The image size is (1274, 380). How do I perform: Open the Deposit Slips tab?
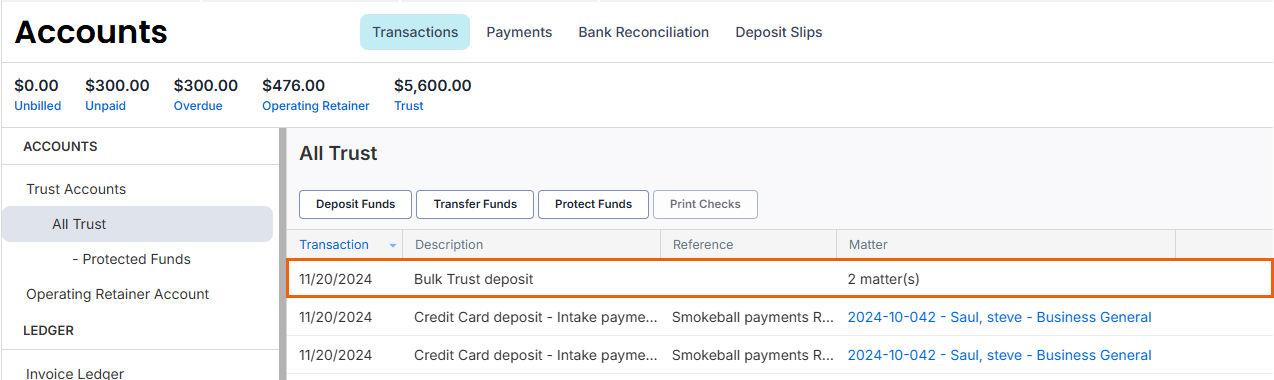pyautogui.click(x=779, y=32)
